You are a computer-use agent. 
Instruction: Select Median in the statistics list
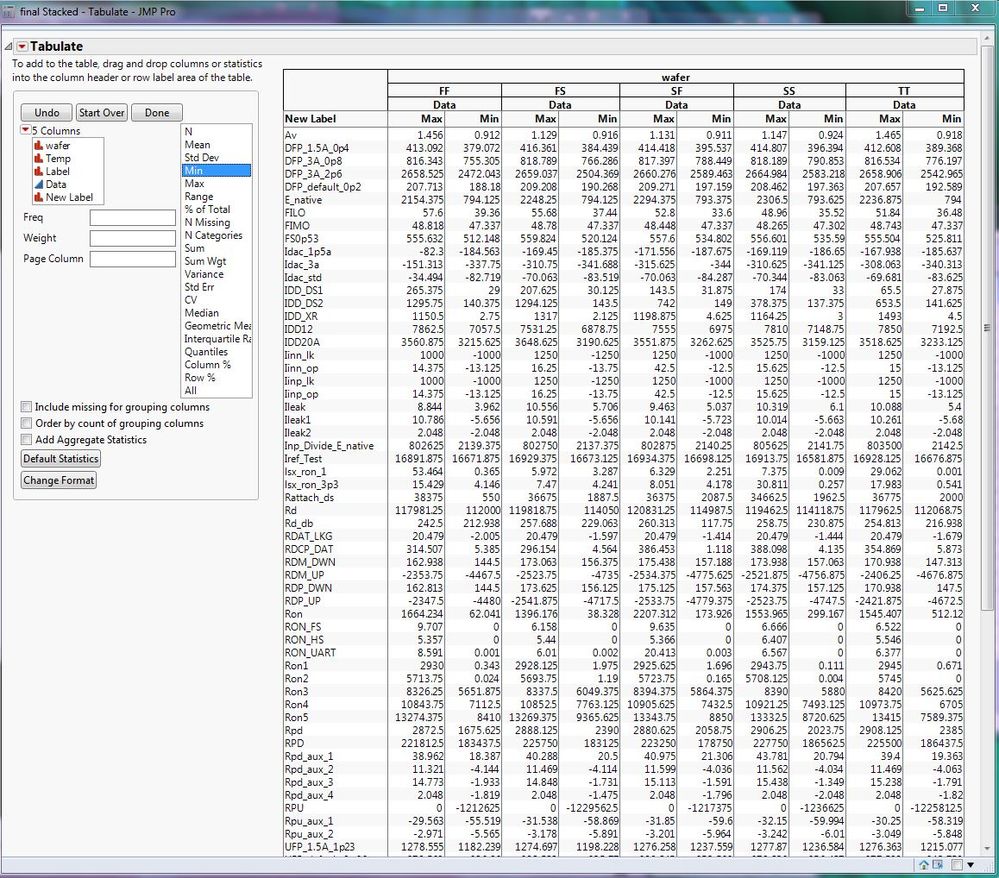(x=201, y=313)
